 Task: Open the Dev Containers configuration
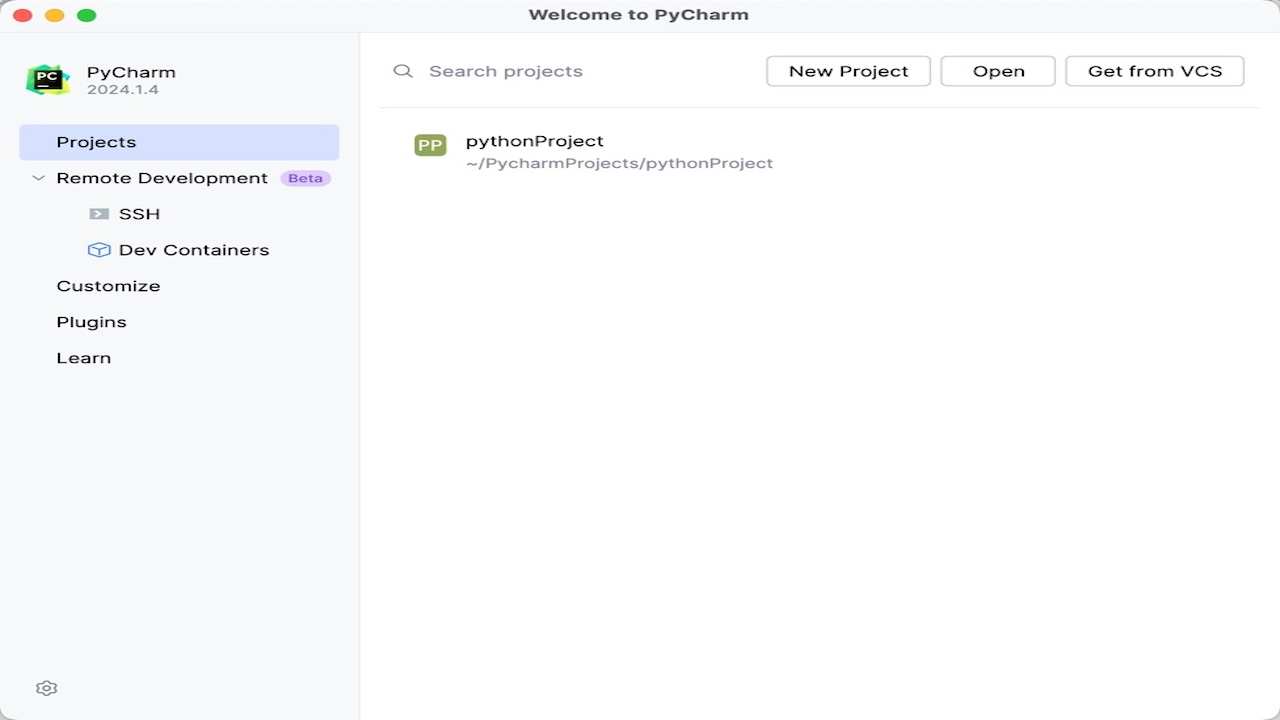pyautogui.click(x=193, y=249)
